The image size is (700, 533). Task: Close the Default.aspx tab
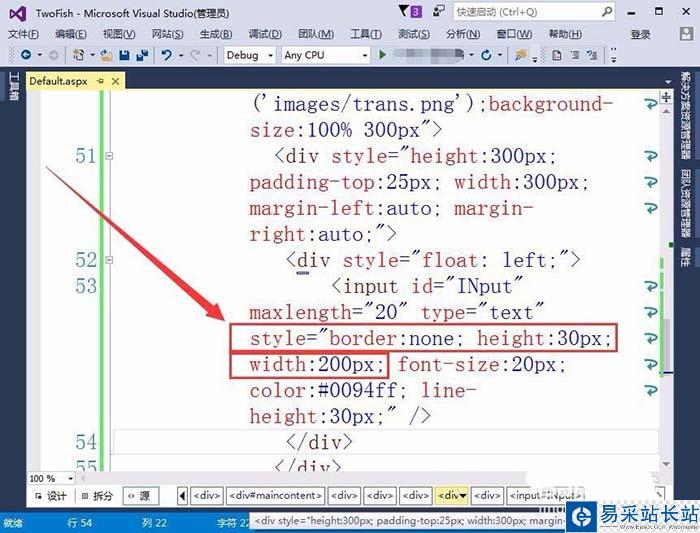116,81
